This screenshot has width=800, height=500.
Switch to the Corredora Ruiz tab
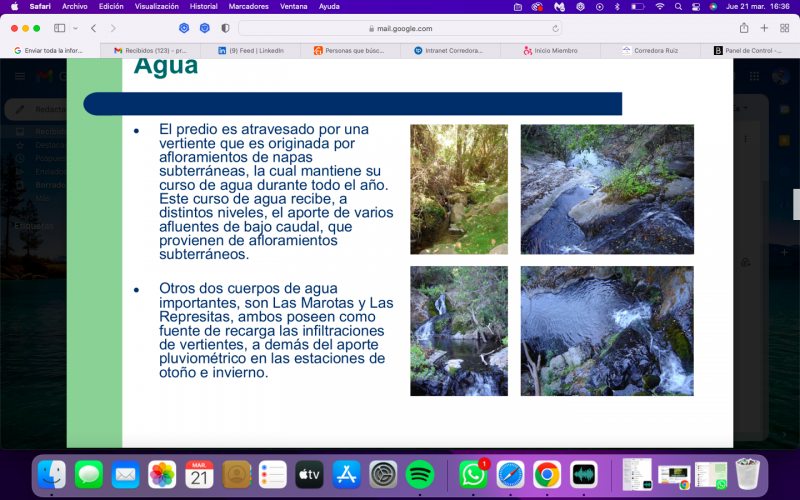(651, 51)
